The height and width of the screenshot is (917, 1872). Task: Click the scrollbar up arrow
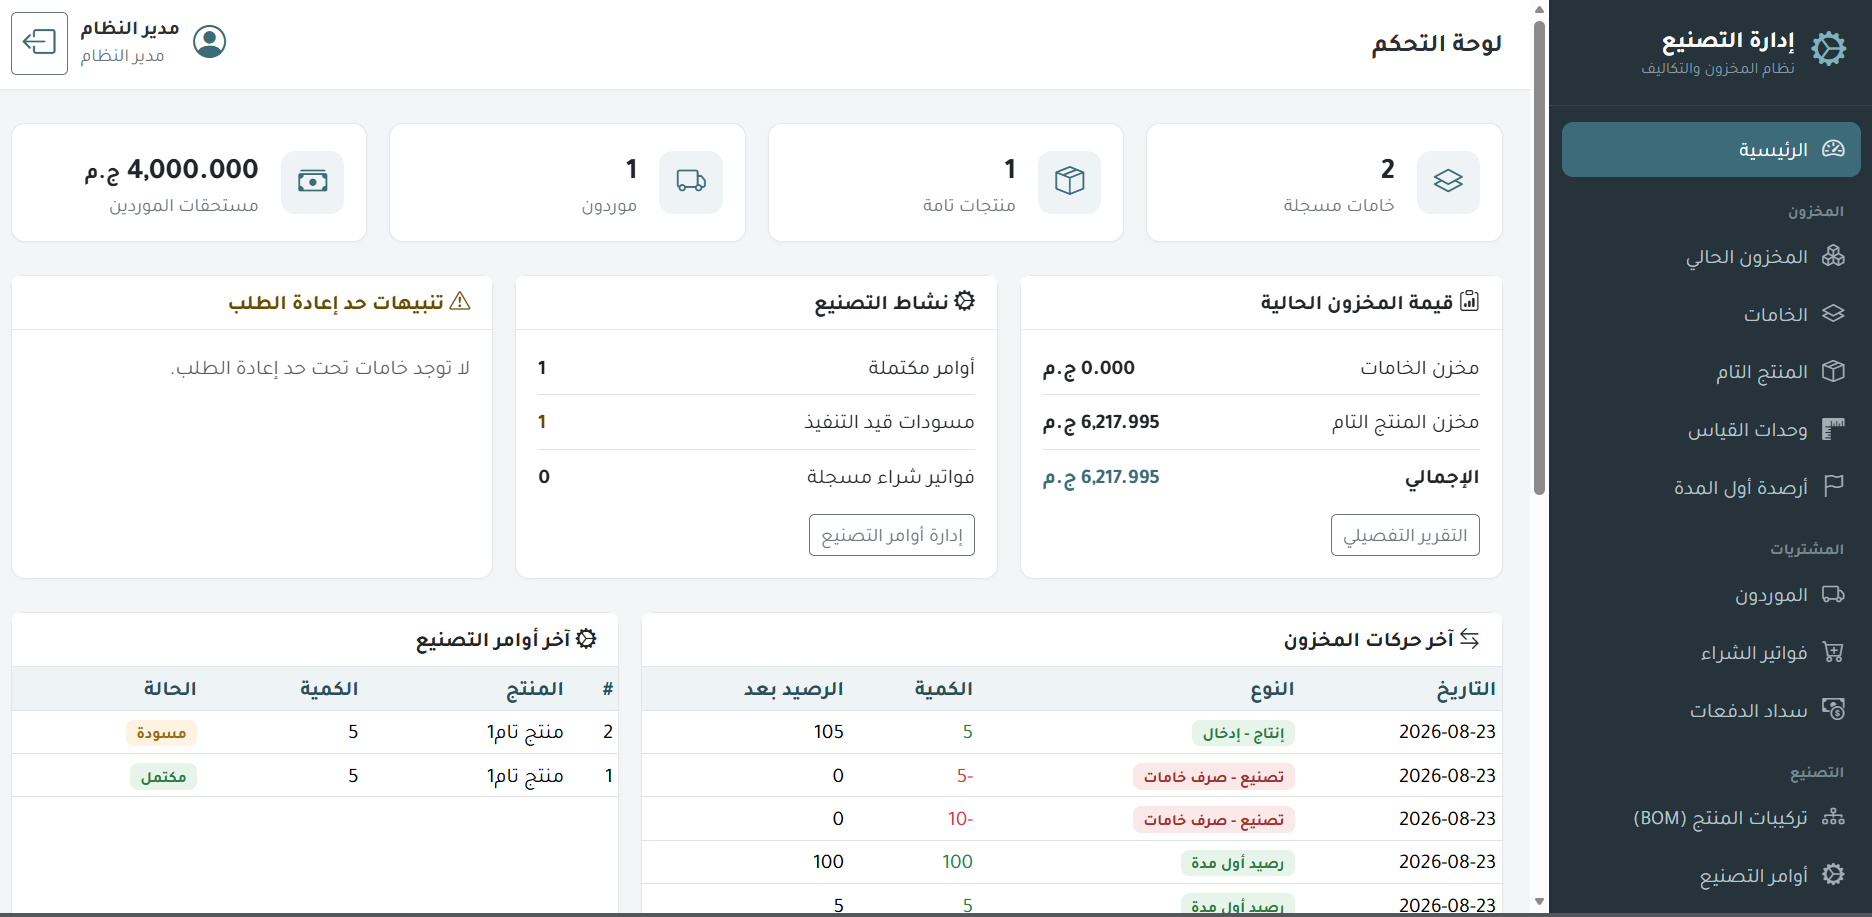pos(1539,9)
